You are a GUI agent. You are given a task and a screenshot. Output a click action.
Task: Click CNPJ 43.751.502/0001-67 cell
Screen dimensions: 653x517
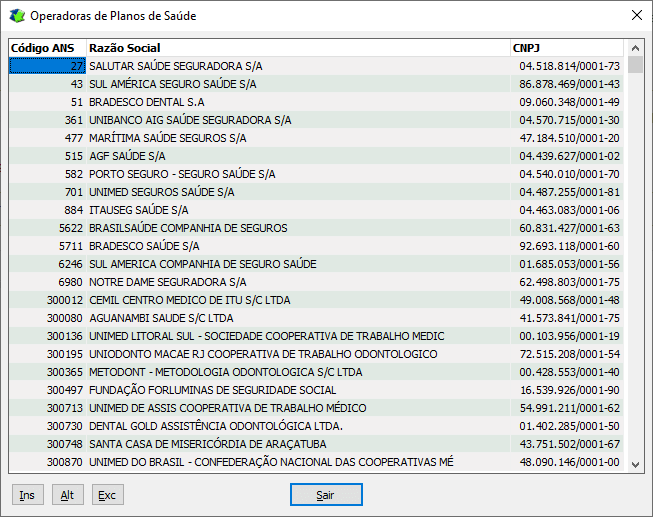569,444
